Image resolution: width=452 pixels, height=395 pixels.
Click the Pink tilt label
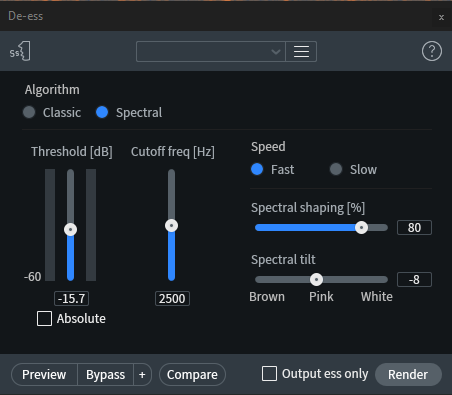click(x=321, y=297)
